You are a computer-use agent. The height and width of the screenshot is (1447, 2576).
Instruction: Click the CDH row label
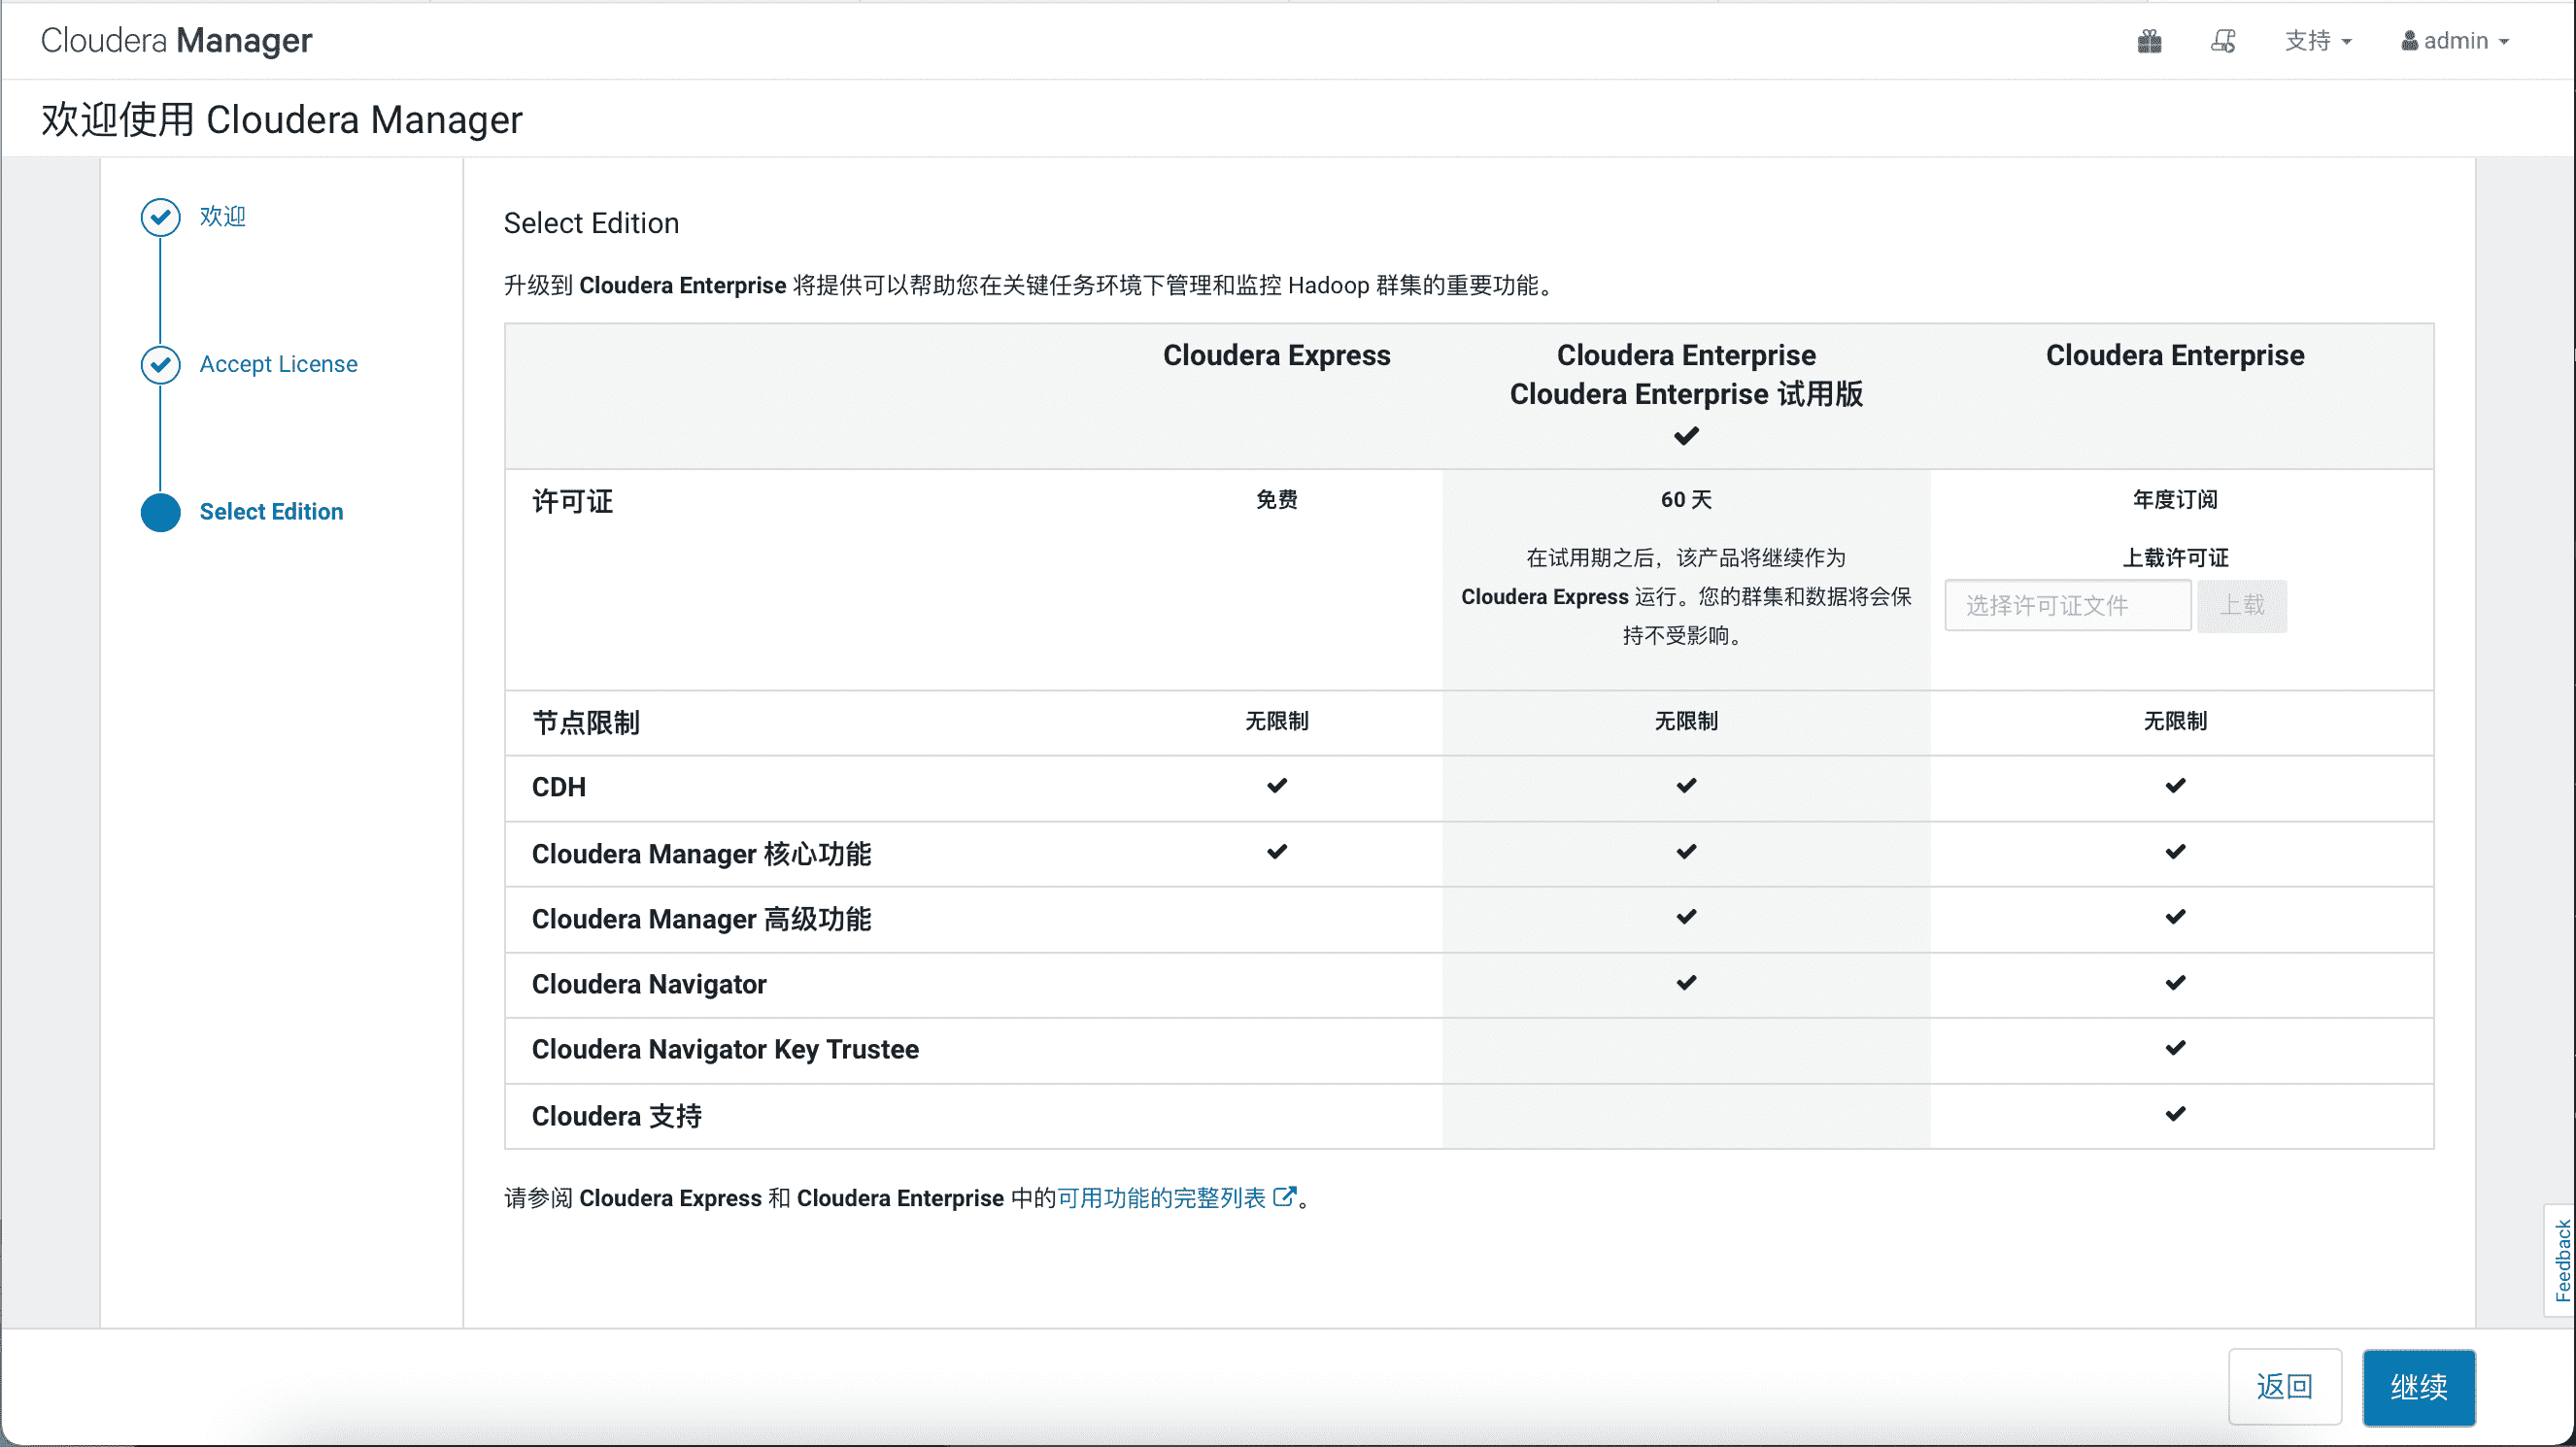[x=558, y=788]
